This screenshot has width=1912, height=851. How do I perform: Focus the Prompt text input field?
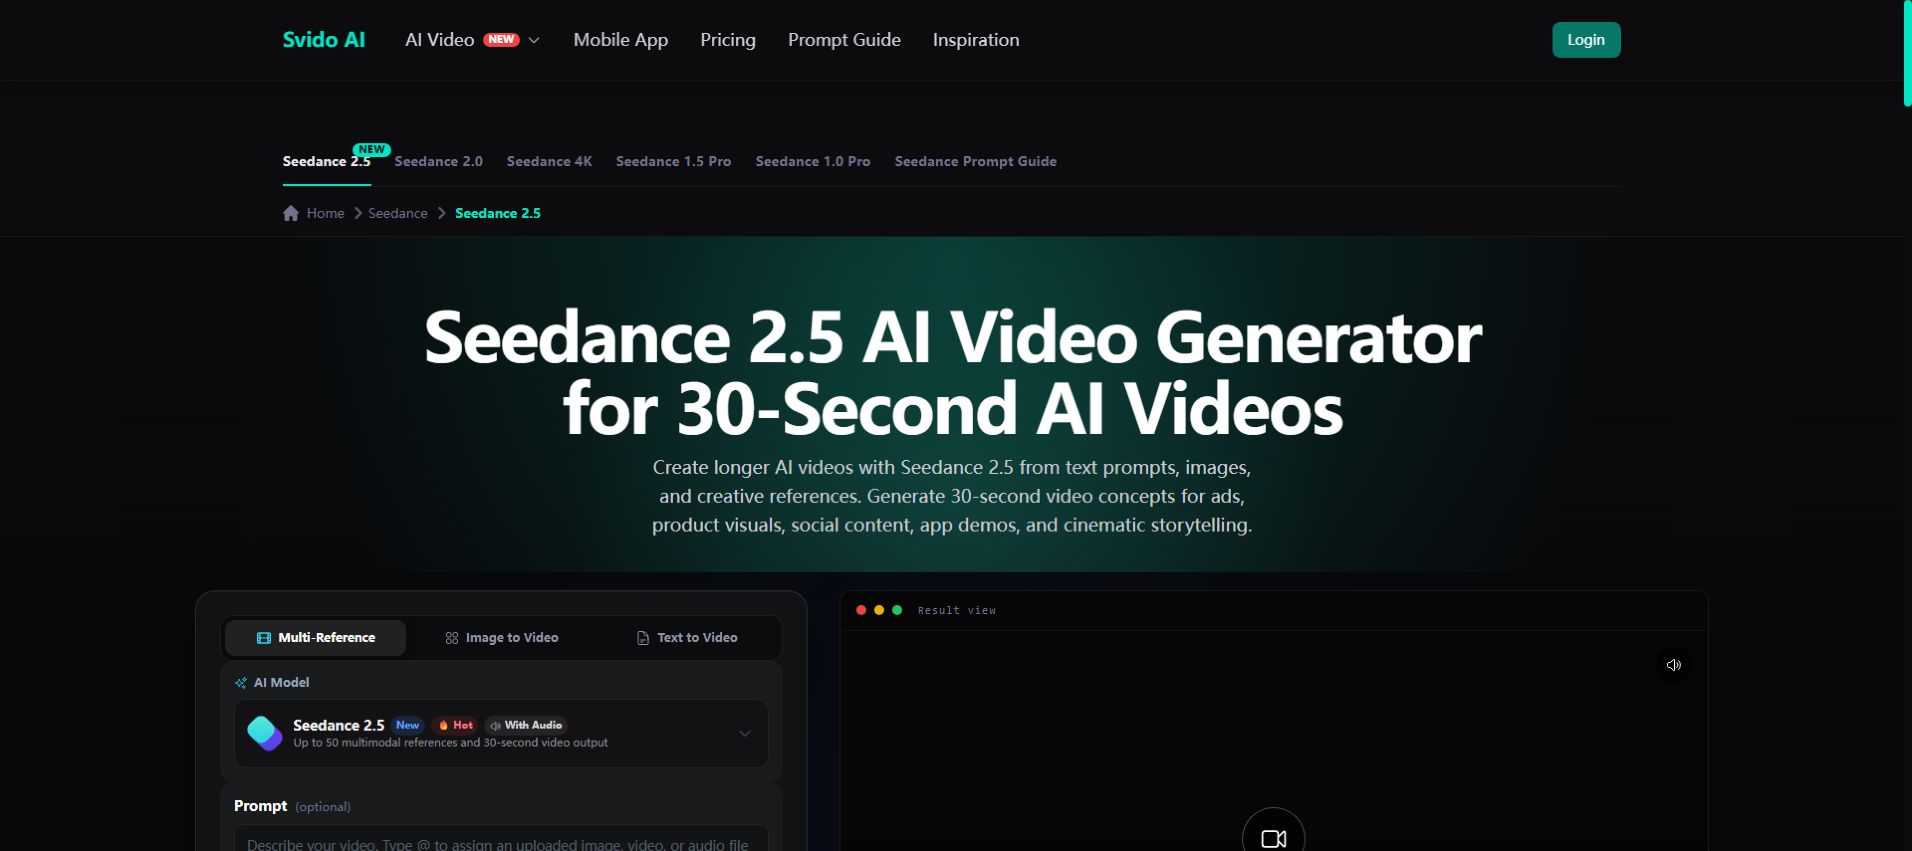tap(501, 838)
